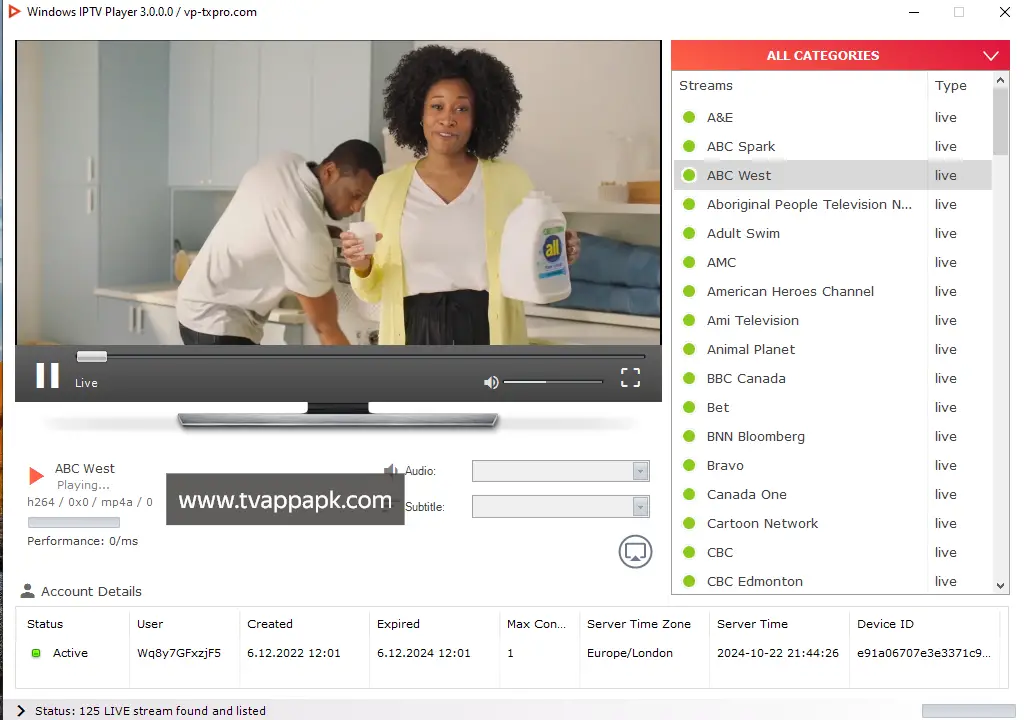The width and height of the screenshot is (1026, 720).
Task: Click the red play icon beside ABC West
Action: coord(36,476)
